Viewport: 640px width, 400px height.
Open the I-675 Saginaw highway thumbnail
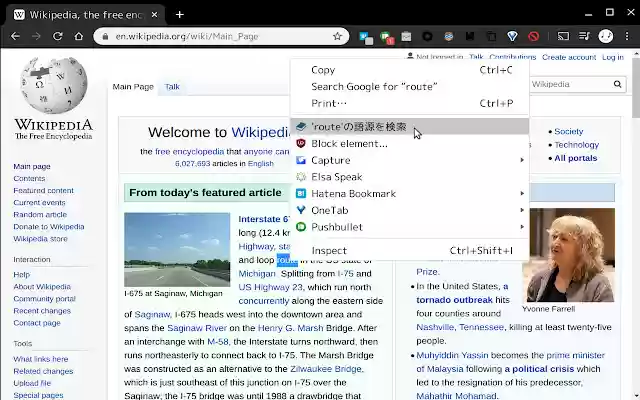pyautogui.click(x=177, y=249)
